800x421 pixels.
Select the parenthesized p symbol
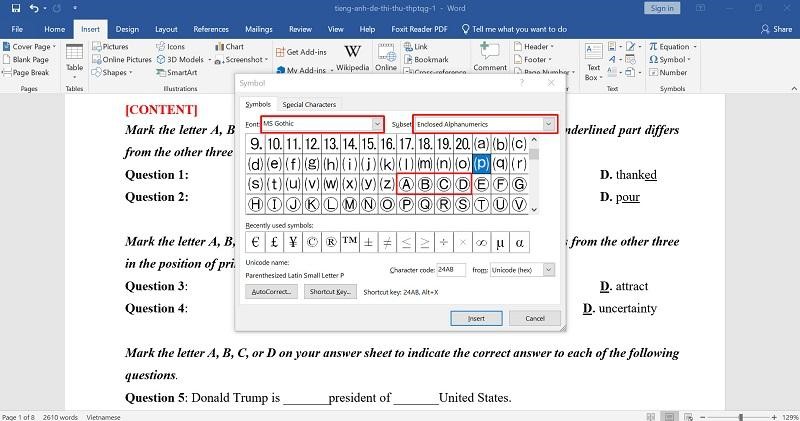coord(481,164)
